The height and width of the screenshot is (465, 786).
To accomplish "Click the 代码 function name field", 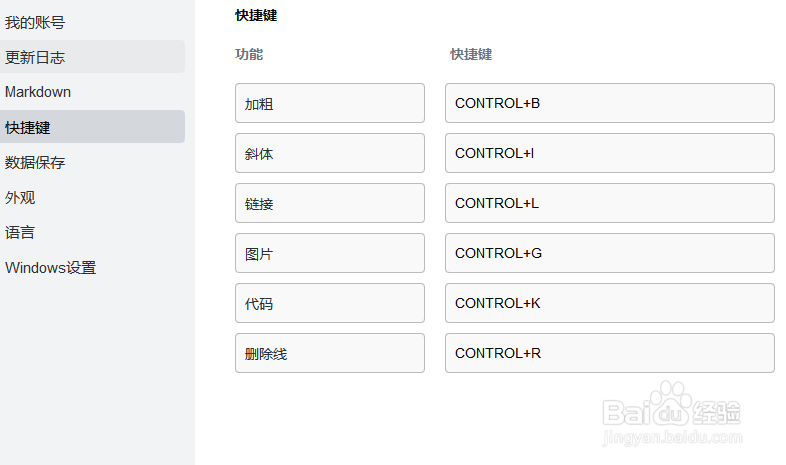I will (x=329, y=303).
